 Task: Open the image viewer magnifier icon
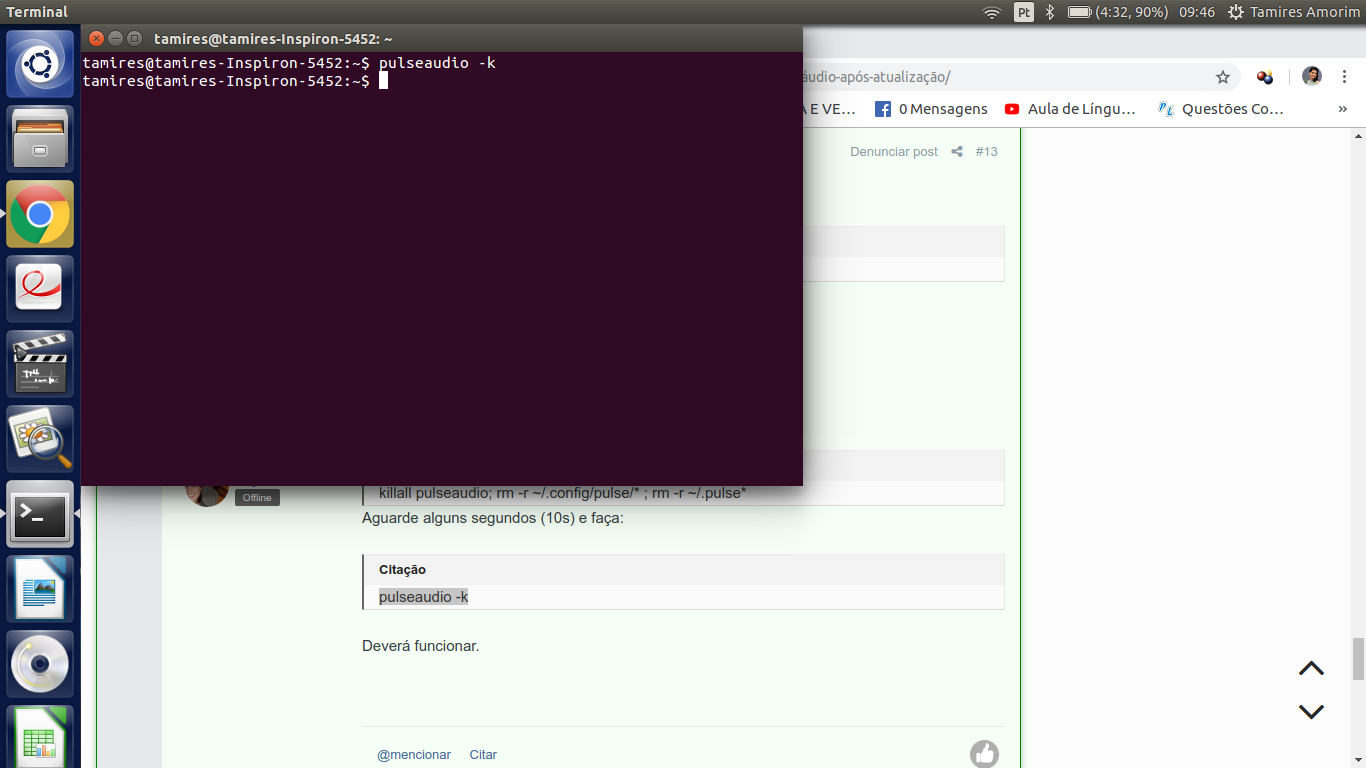click(x=40, y=439)
